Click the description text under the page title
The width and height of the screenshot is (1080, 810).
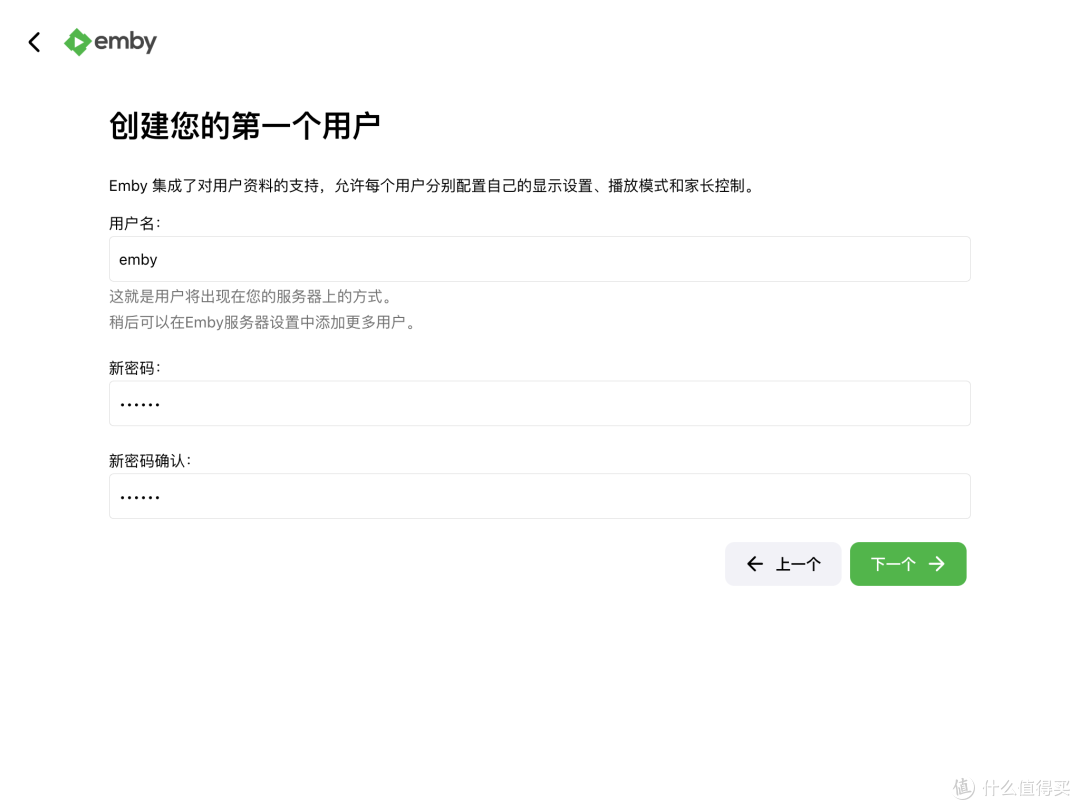[x=431, y=185]
